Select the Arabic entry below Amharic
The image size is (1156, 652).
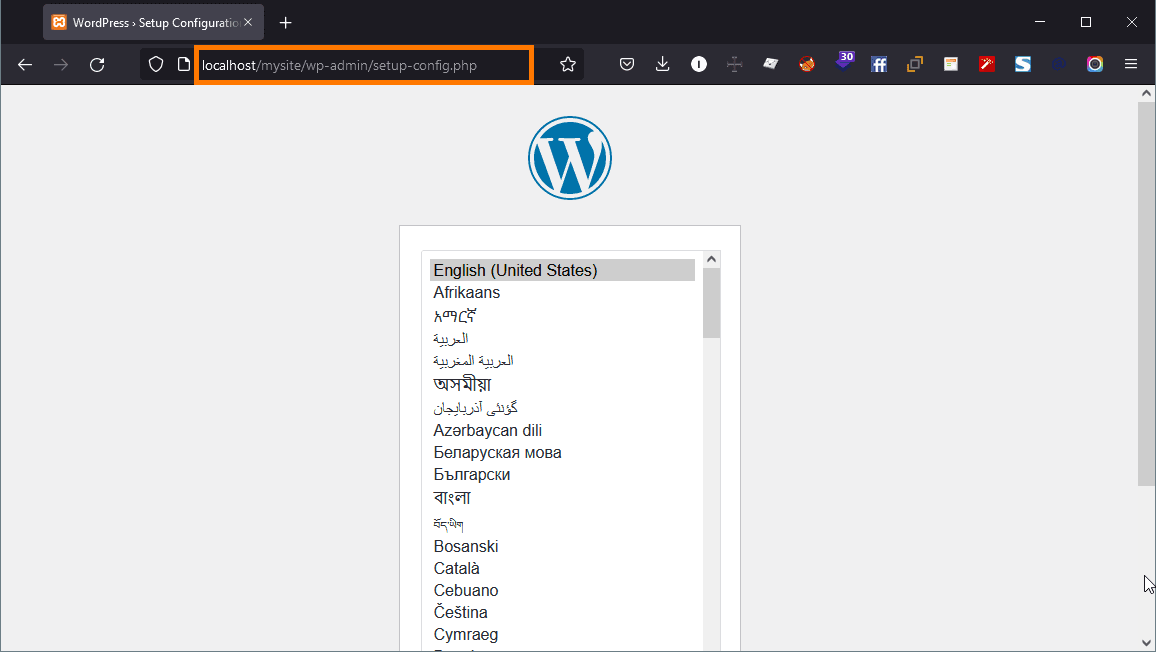[x=563, y=339]
